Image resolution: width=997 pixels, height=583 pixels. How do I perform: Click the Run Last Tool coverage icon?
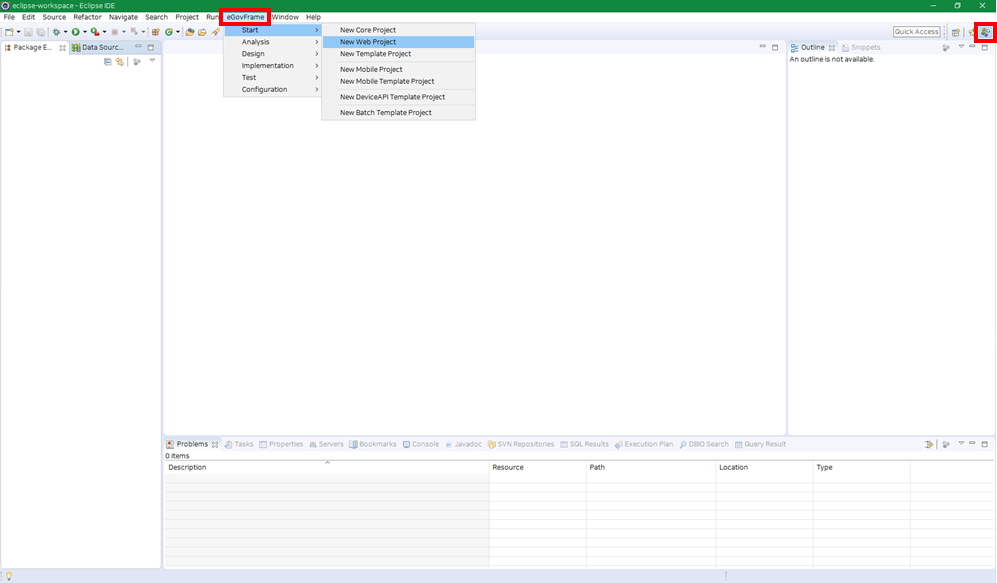coord(95,32)
